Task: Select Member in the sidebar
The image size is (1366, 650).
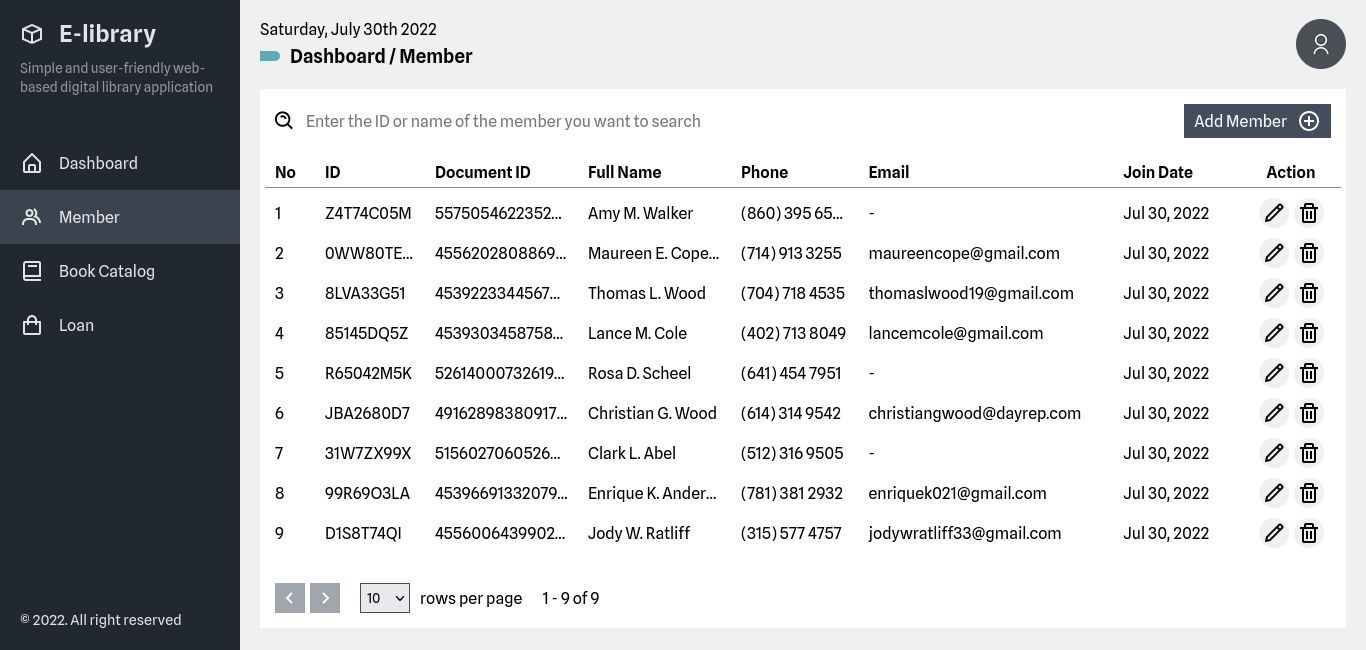Action: pyautogui.click(x=89, y=217)
